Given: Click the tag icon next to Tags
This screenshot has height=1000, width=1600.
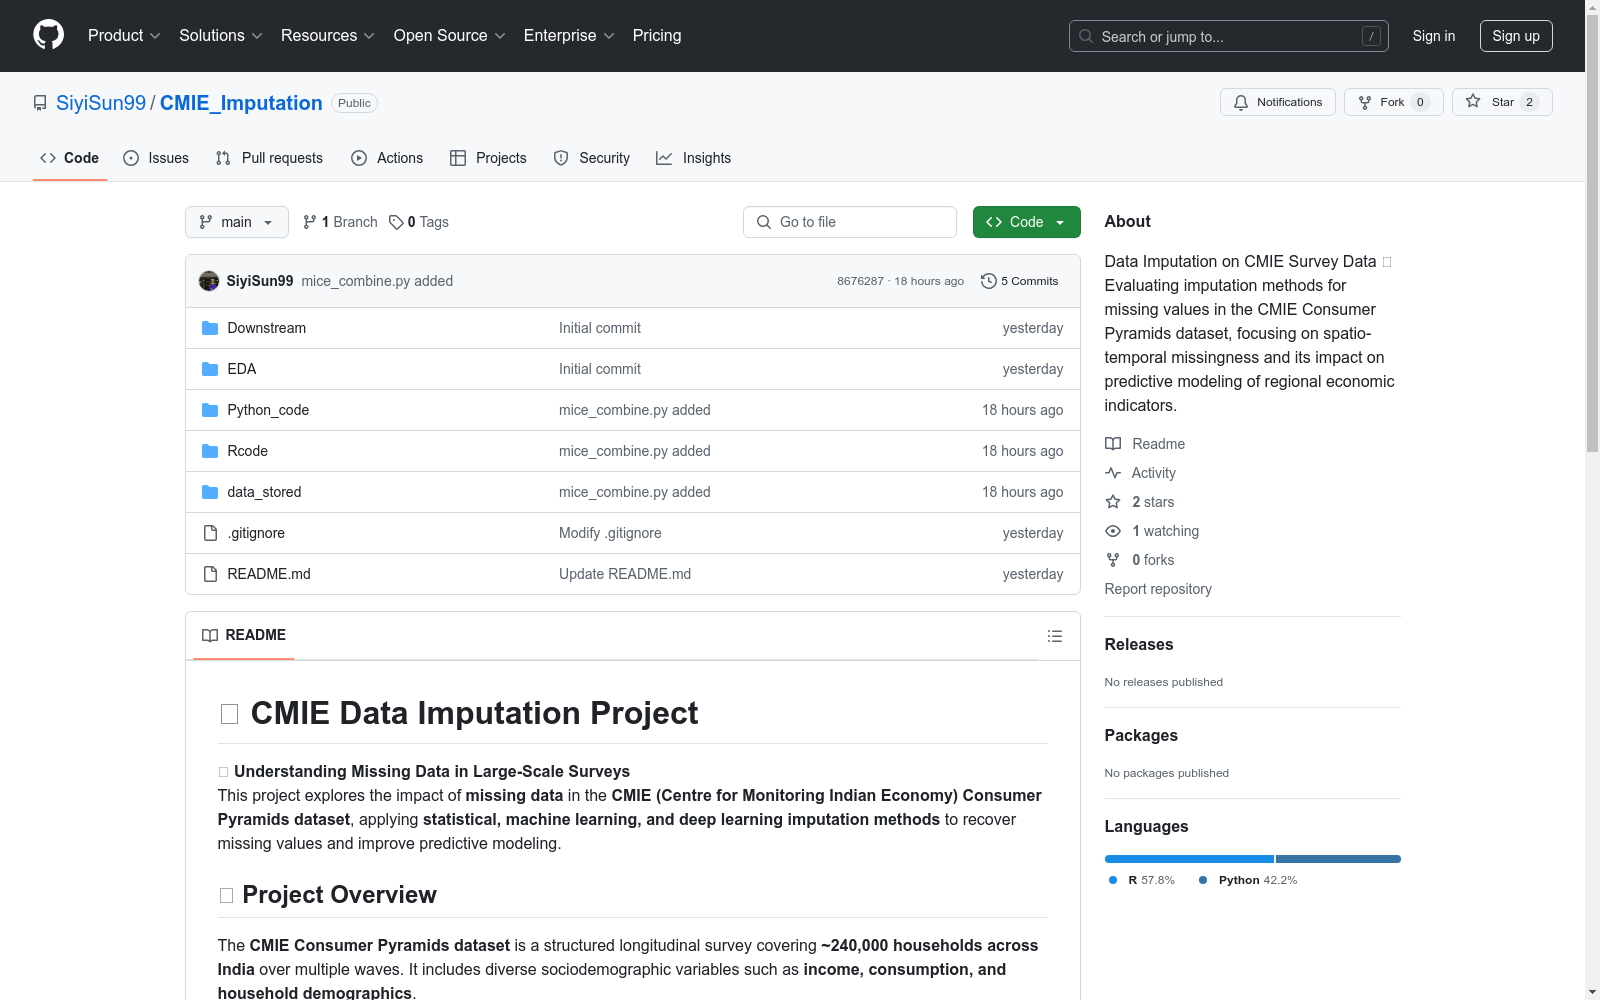Looking at the screenshot, I should pyautogui.click(x=396, y=222).
